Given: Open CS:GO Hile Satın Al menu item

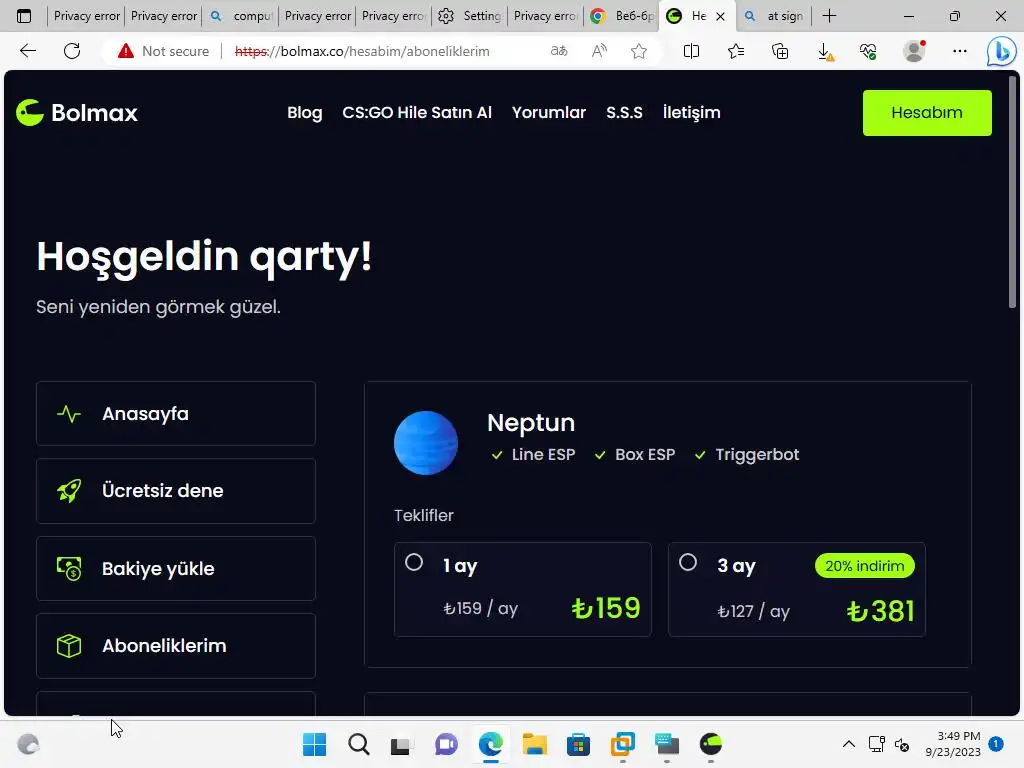Looking at the screenshot, I should click(417, 112).
